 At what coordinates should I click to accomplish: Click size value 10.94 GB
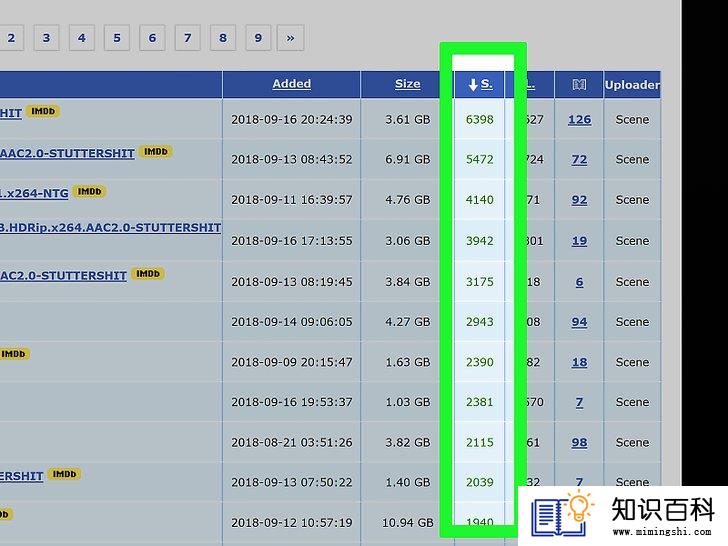[x=408, y=523]
